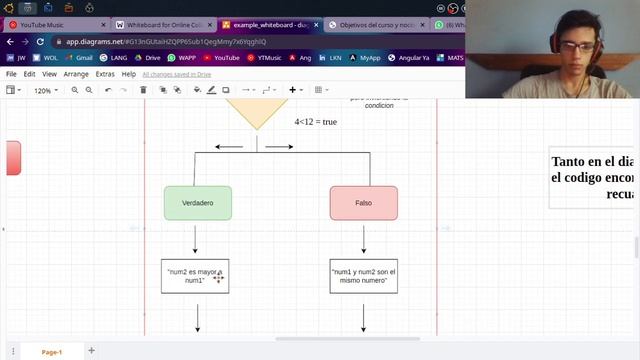Select the 'num2 es mayor a num1' box
The height and width of the screenshot is (360, 640).
click(x=195, y=276)
